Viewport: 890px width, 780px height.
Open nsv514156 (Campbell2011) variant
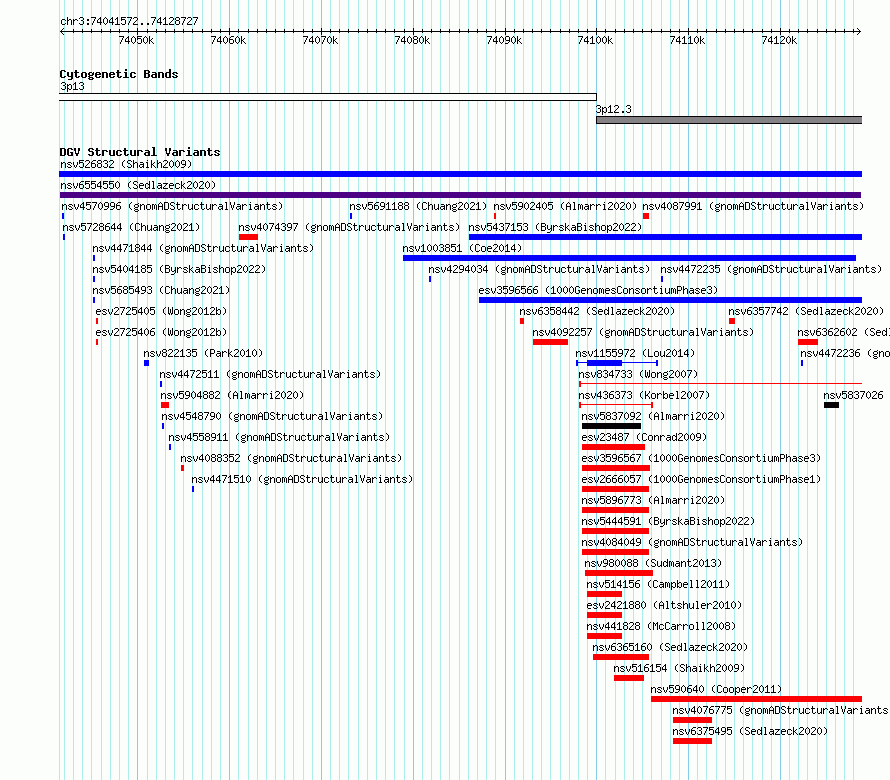coord(658,584)
